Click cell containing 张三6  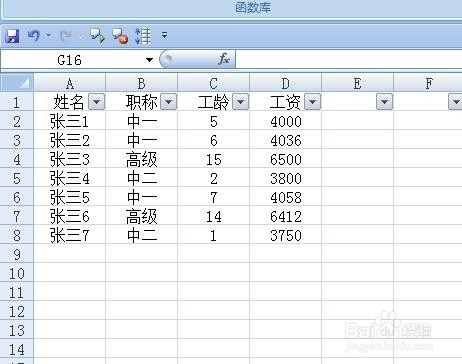(x=70, y=216)
